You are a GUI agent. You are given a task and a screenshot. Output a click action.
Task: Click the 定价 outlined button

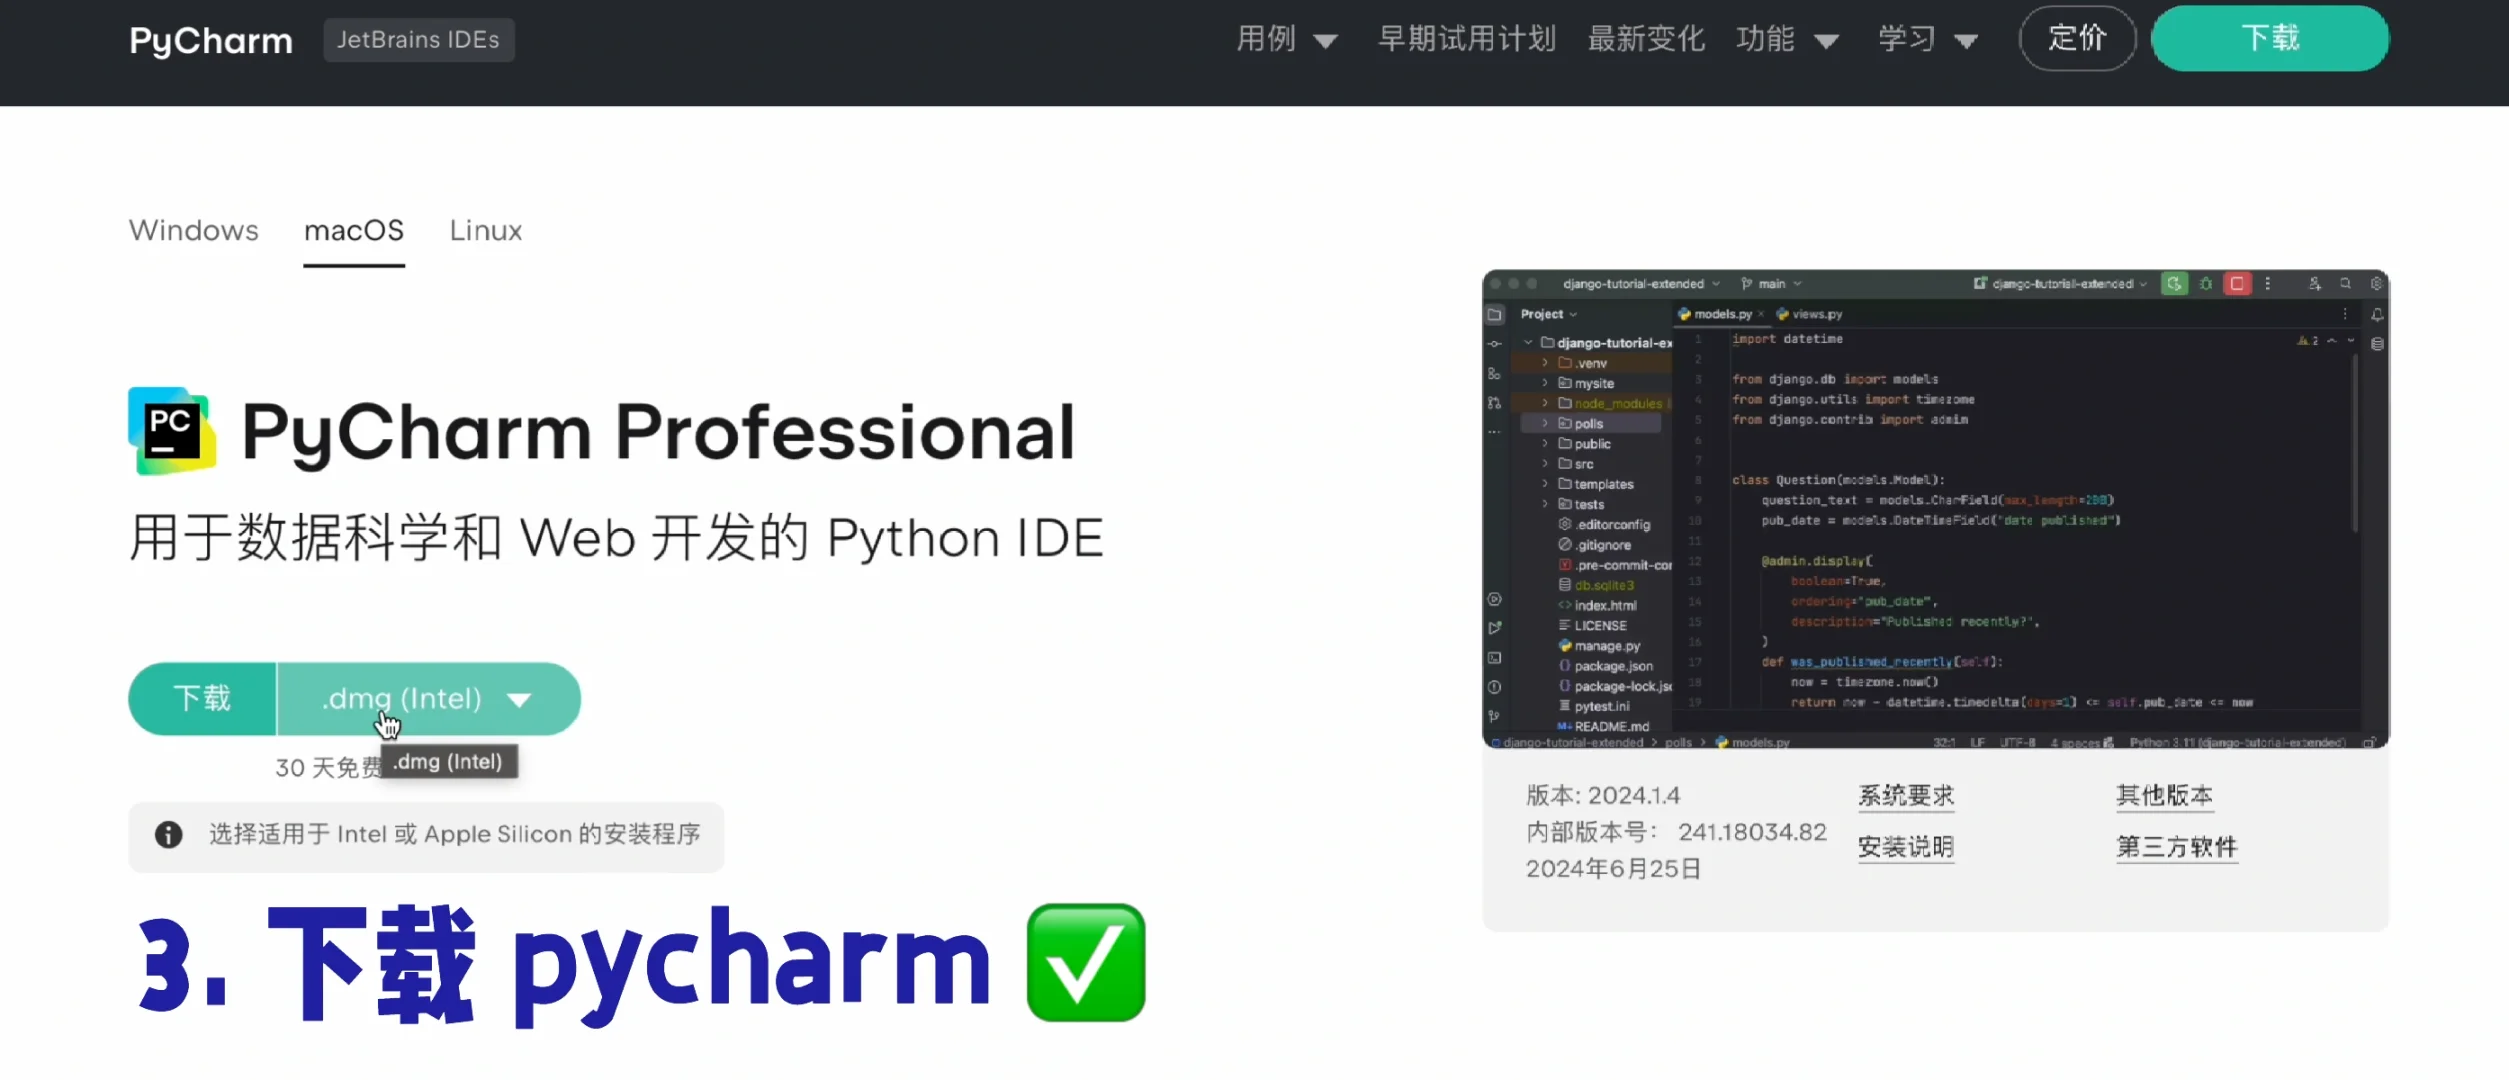2077,38
